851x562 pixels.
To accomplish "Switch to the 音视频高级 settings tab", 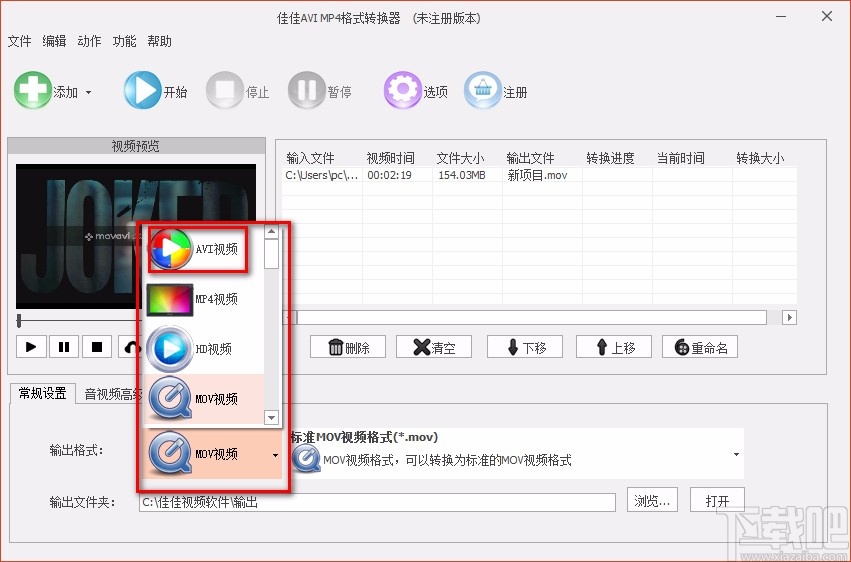I will pyautogui.click(x=110, y=394).
